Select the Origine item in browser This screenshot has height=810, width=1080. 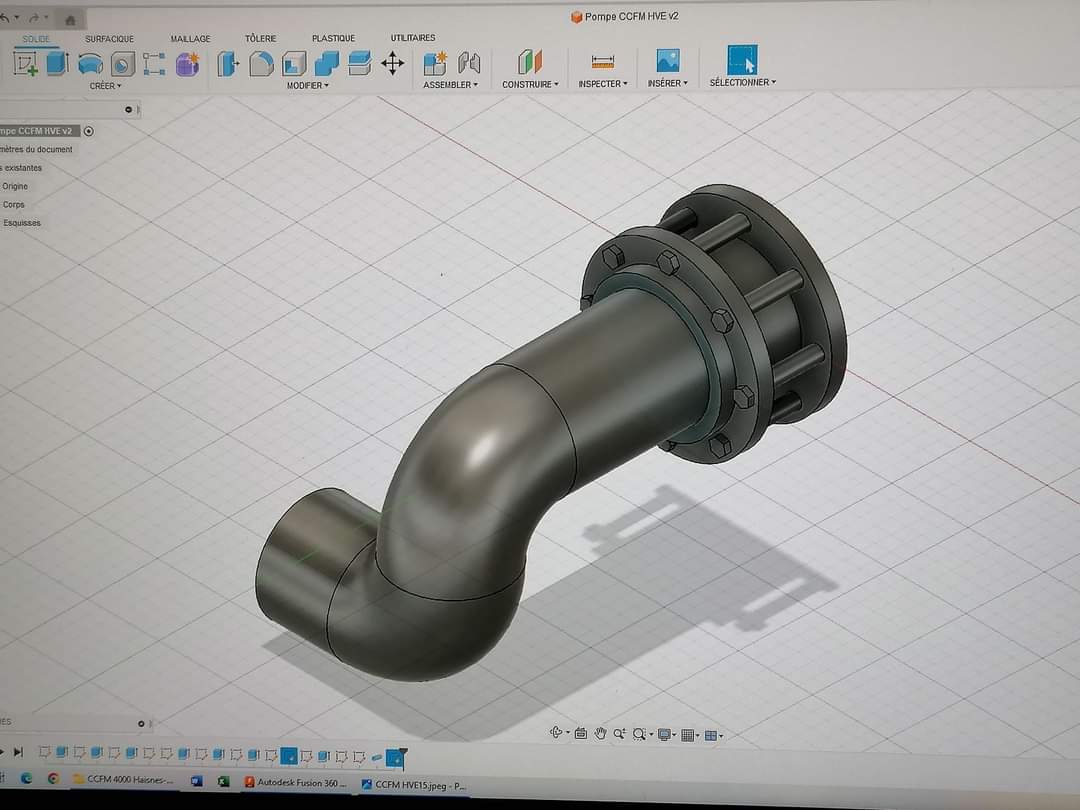tap(14, 187)
